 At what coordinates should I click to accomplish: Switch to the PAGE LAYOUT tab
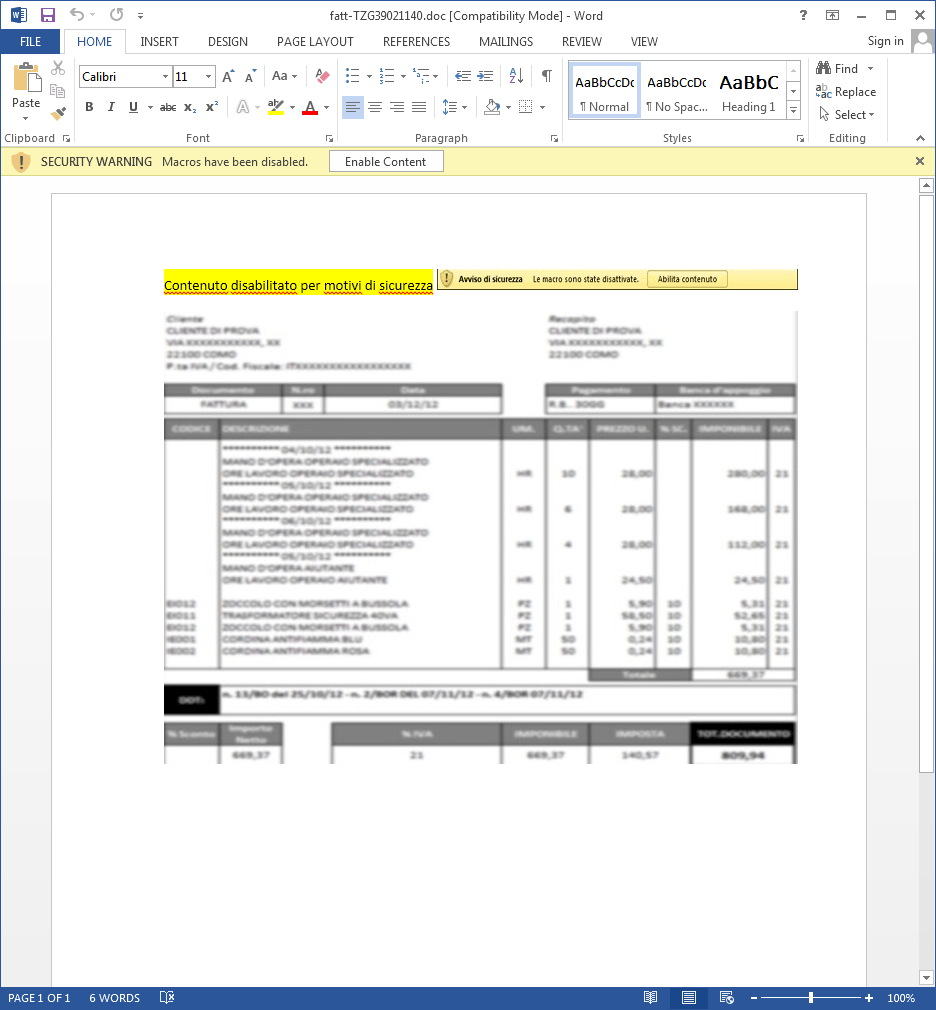pos(315,42)
